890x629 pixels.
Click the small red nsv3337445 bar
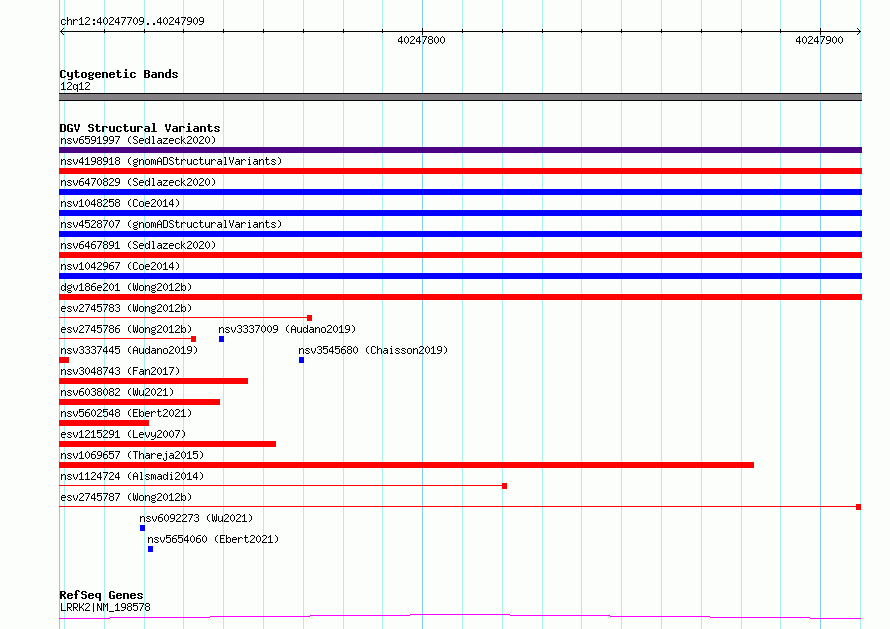click(64, 360)
